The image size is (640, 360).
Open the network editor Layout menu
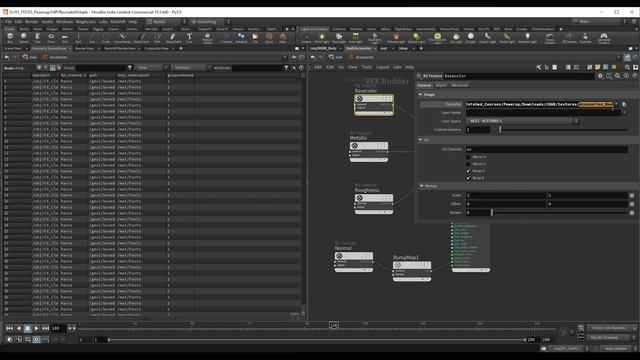(382, 67)
